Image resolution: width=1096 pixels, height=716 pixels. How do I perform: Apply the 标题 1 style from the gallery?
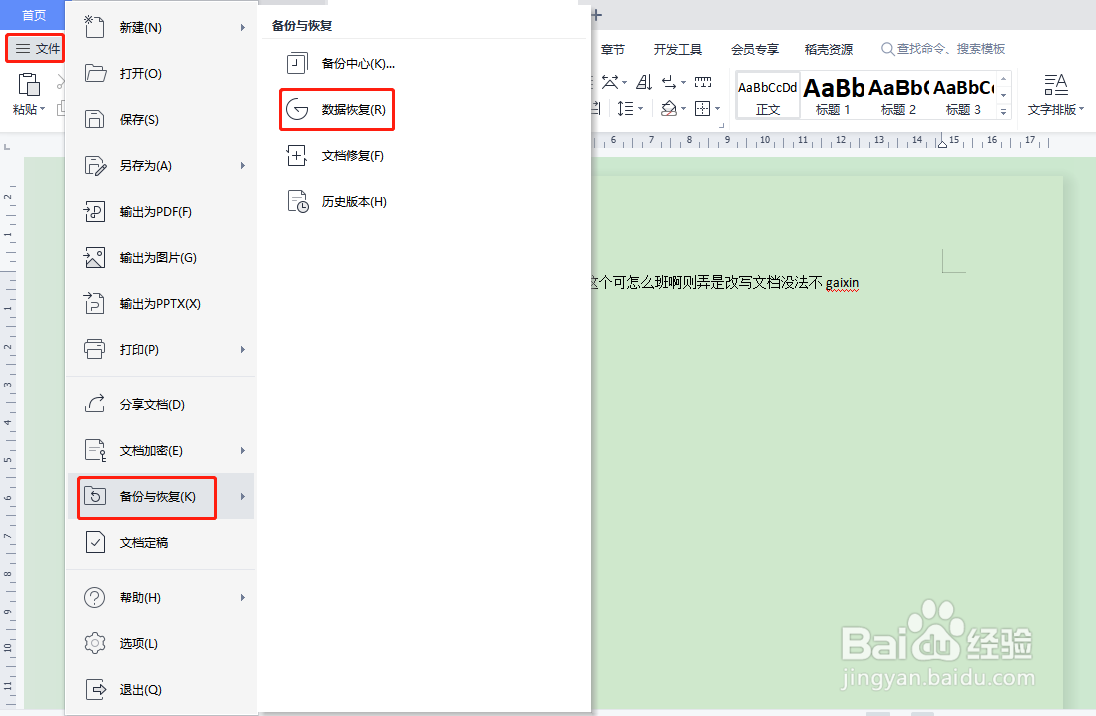click(832, 95)
